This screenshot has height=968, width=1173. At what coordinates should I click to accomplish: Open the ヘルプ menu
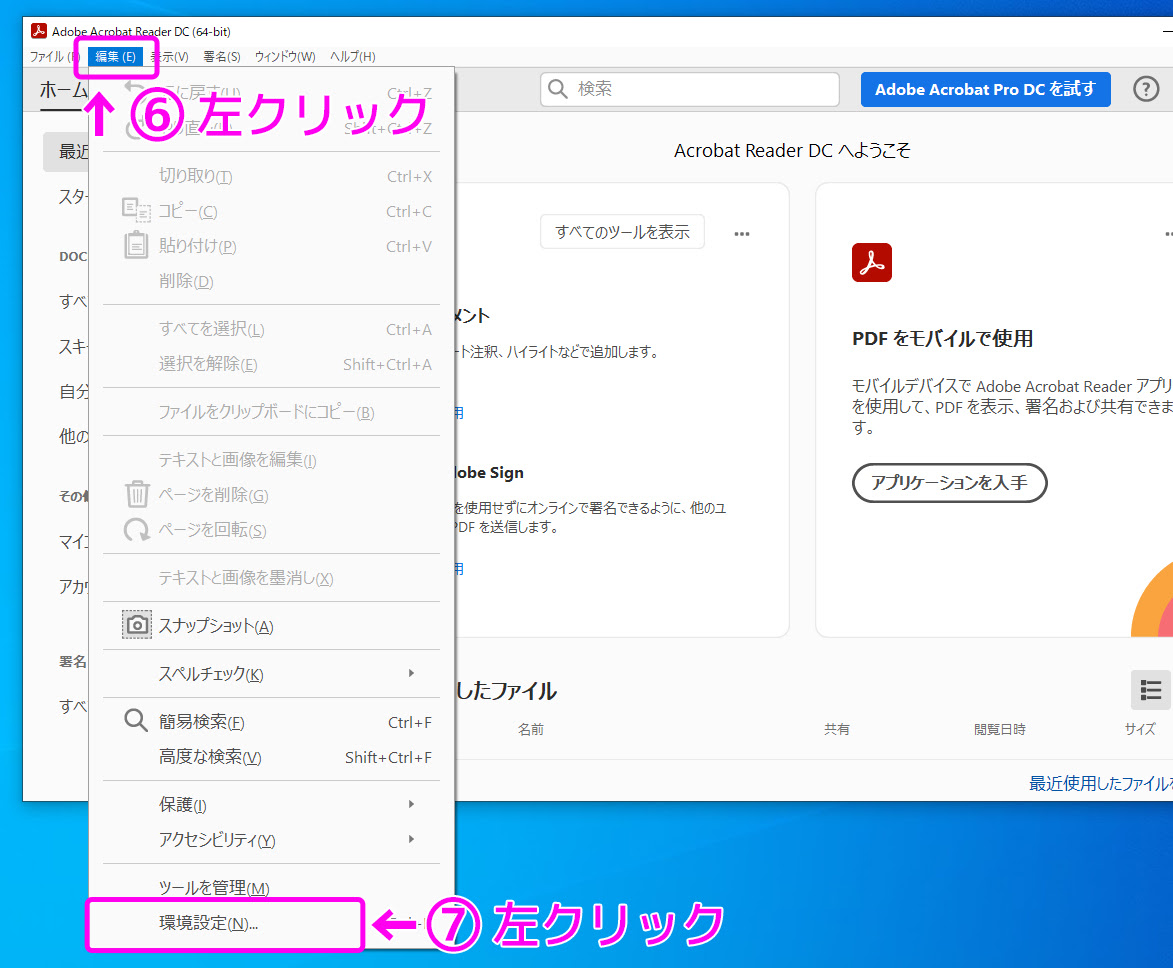[352, 57]
